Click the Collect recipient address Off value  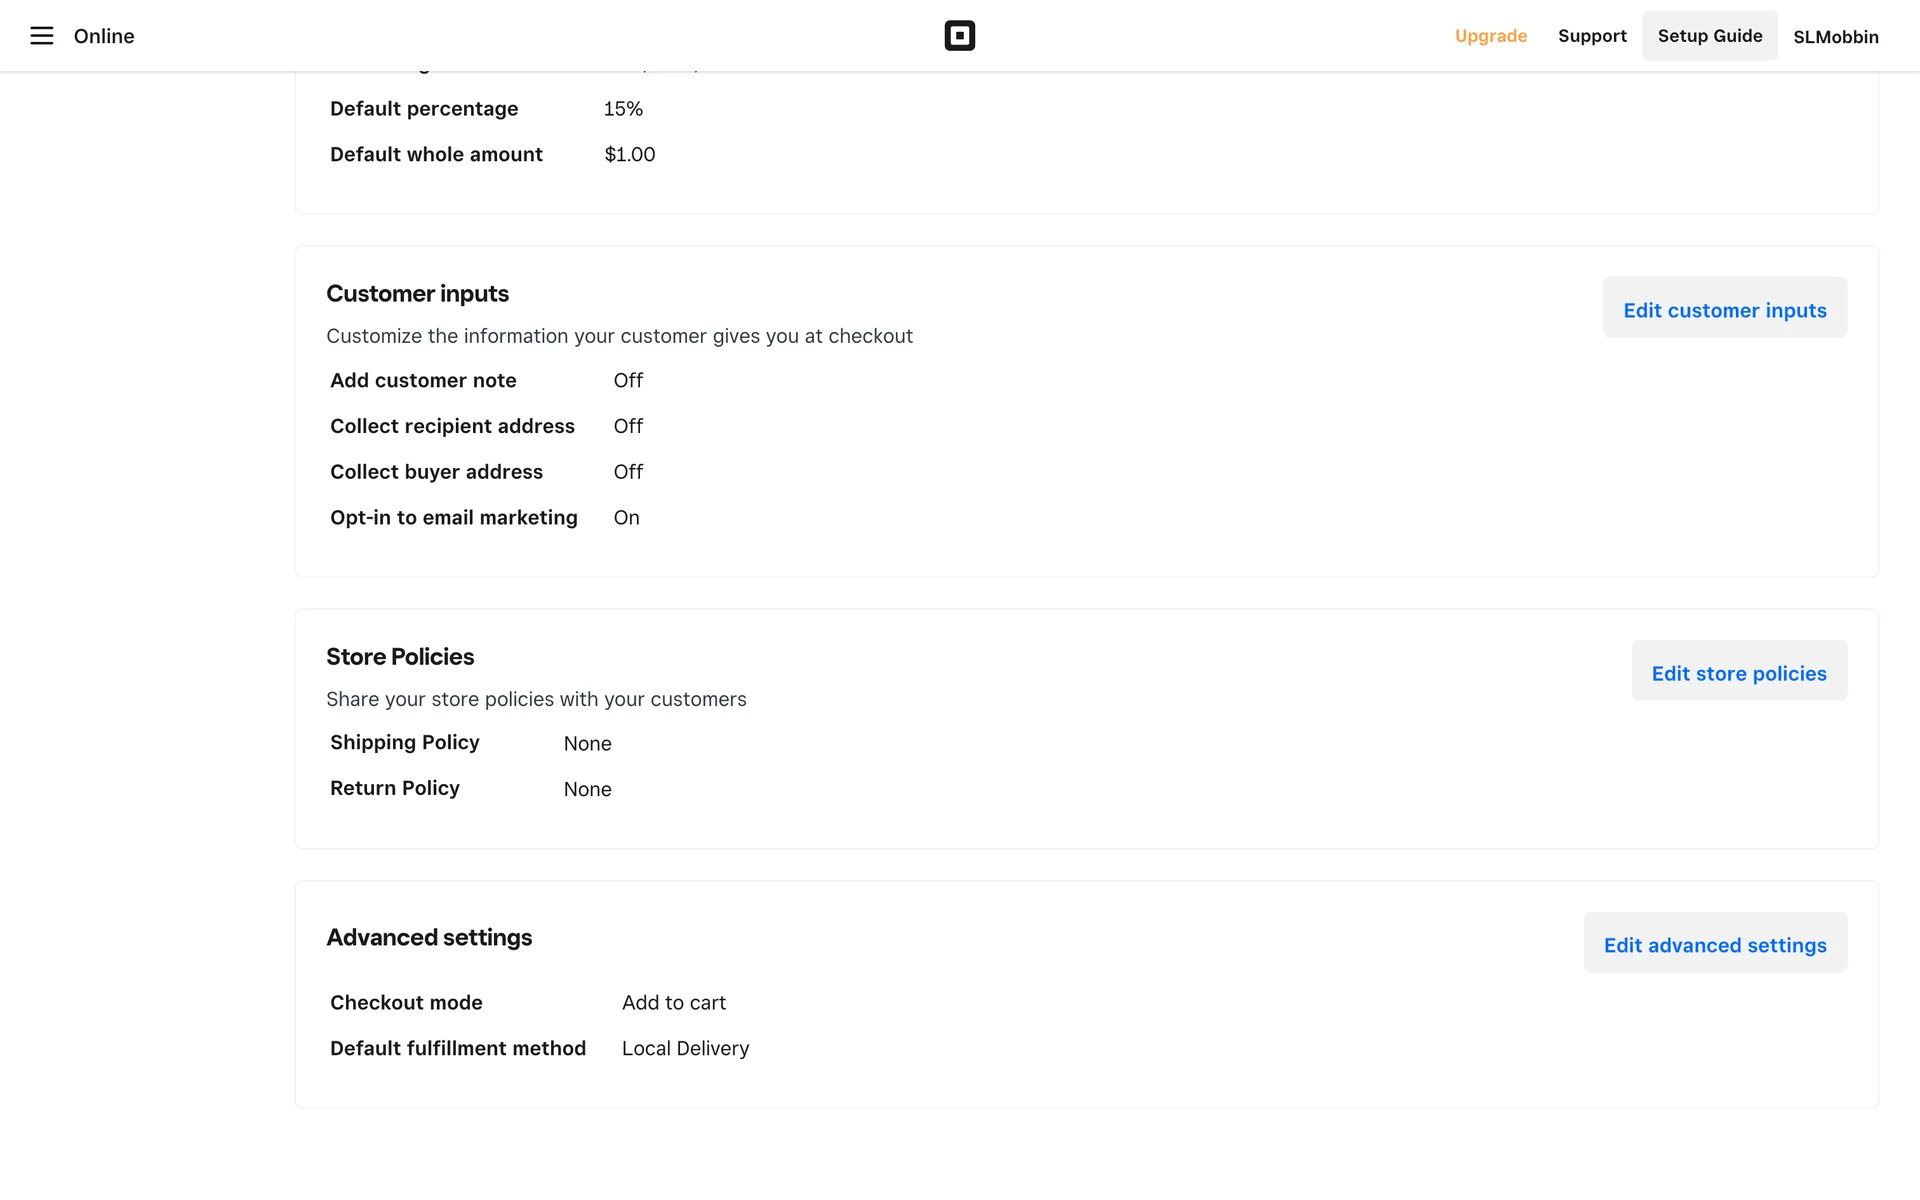tap(628, 426)
